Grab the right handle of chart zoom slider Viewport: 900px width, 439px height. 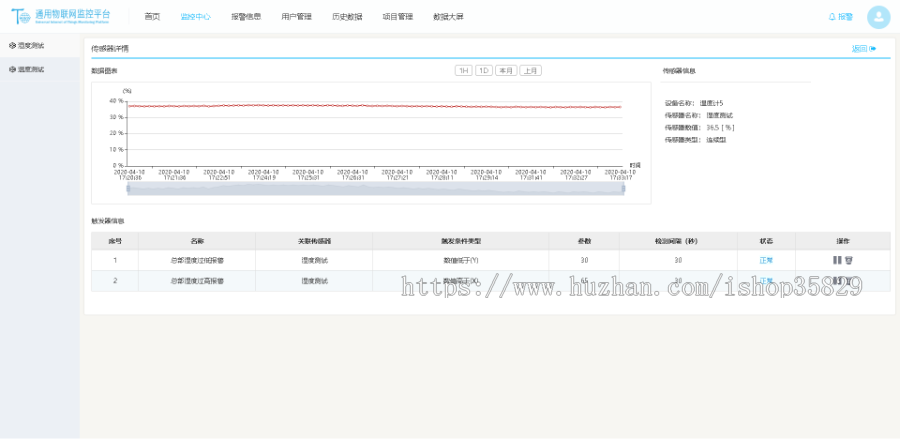pos(623,188)
